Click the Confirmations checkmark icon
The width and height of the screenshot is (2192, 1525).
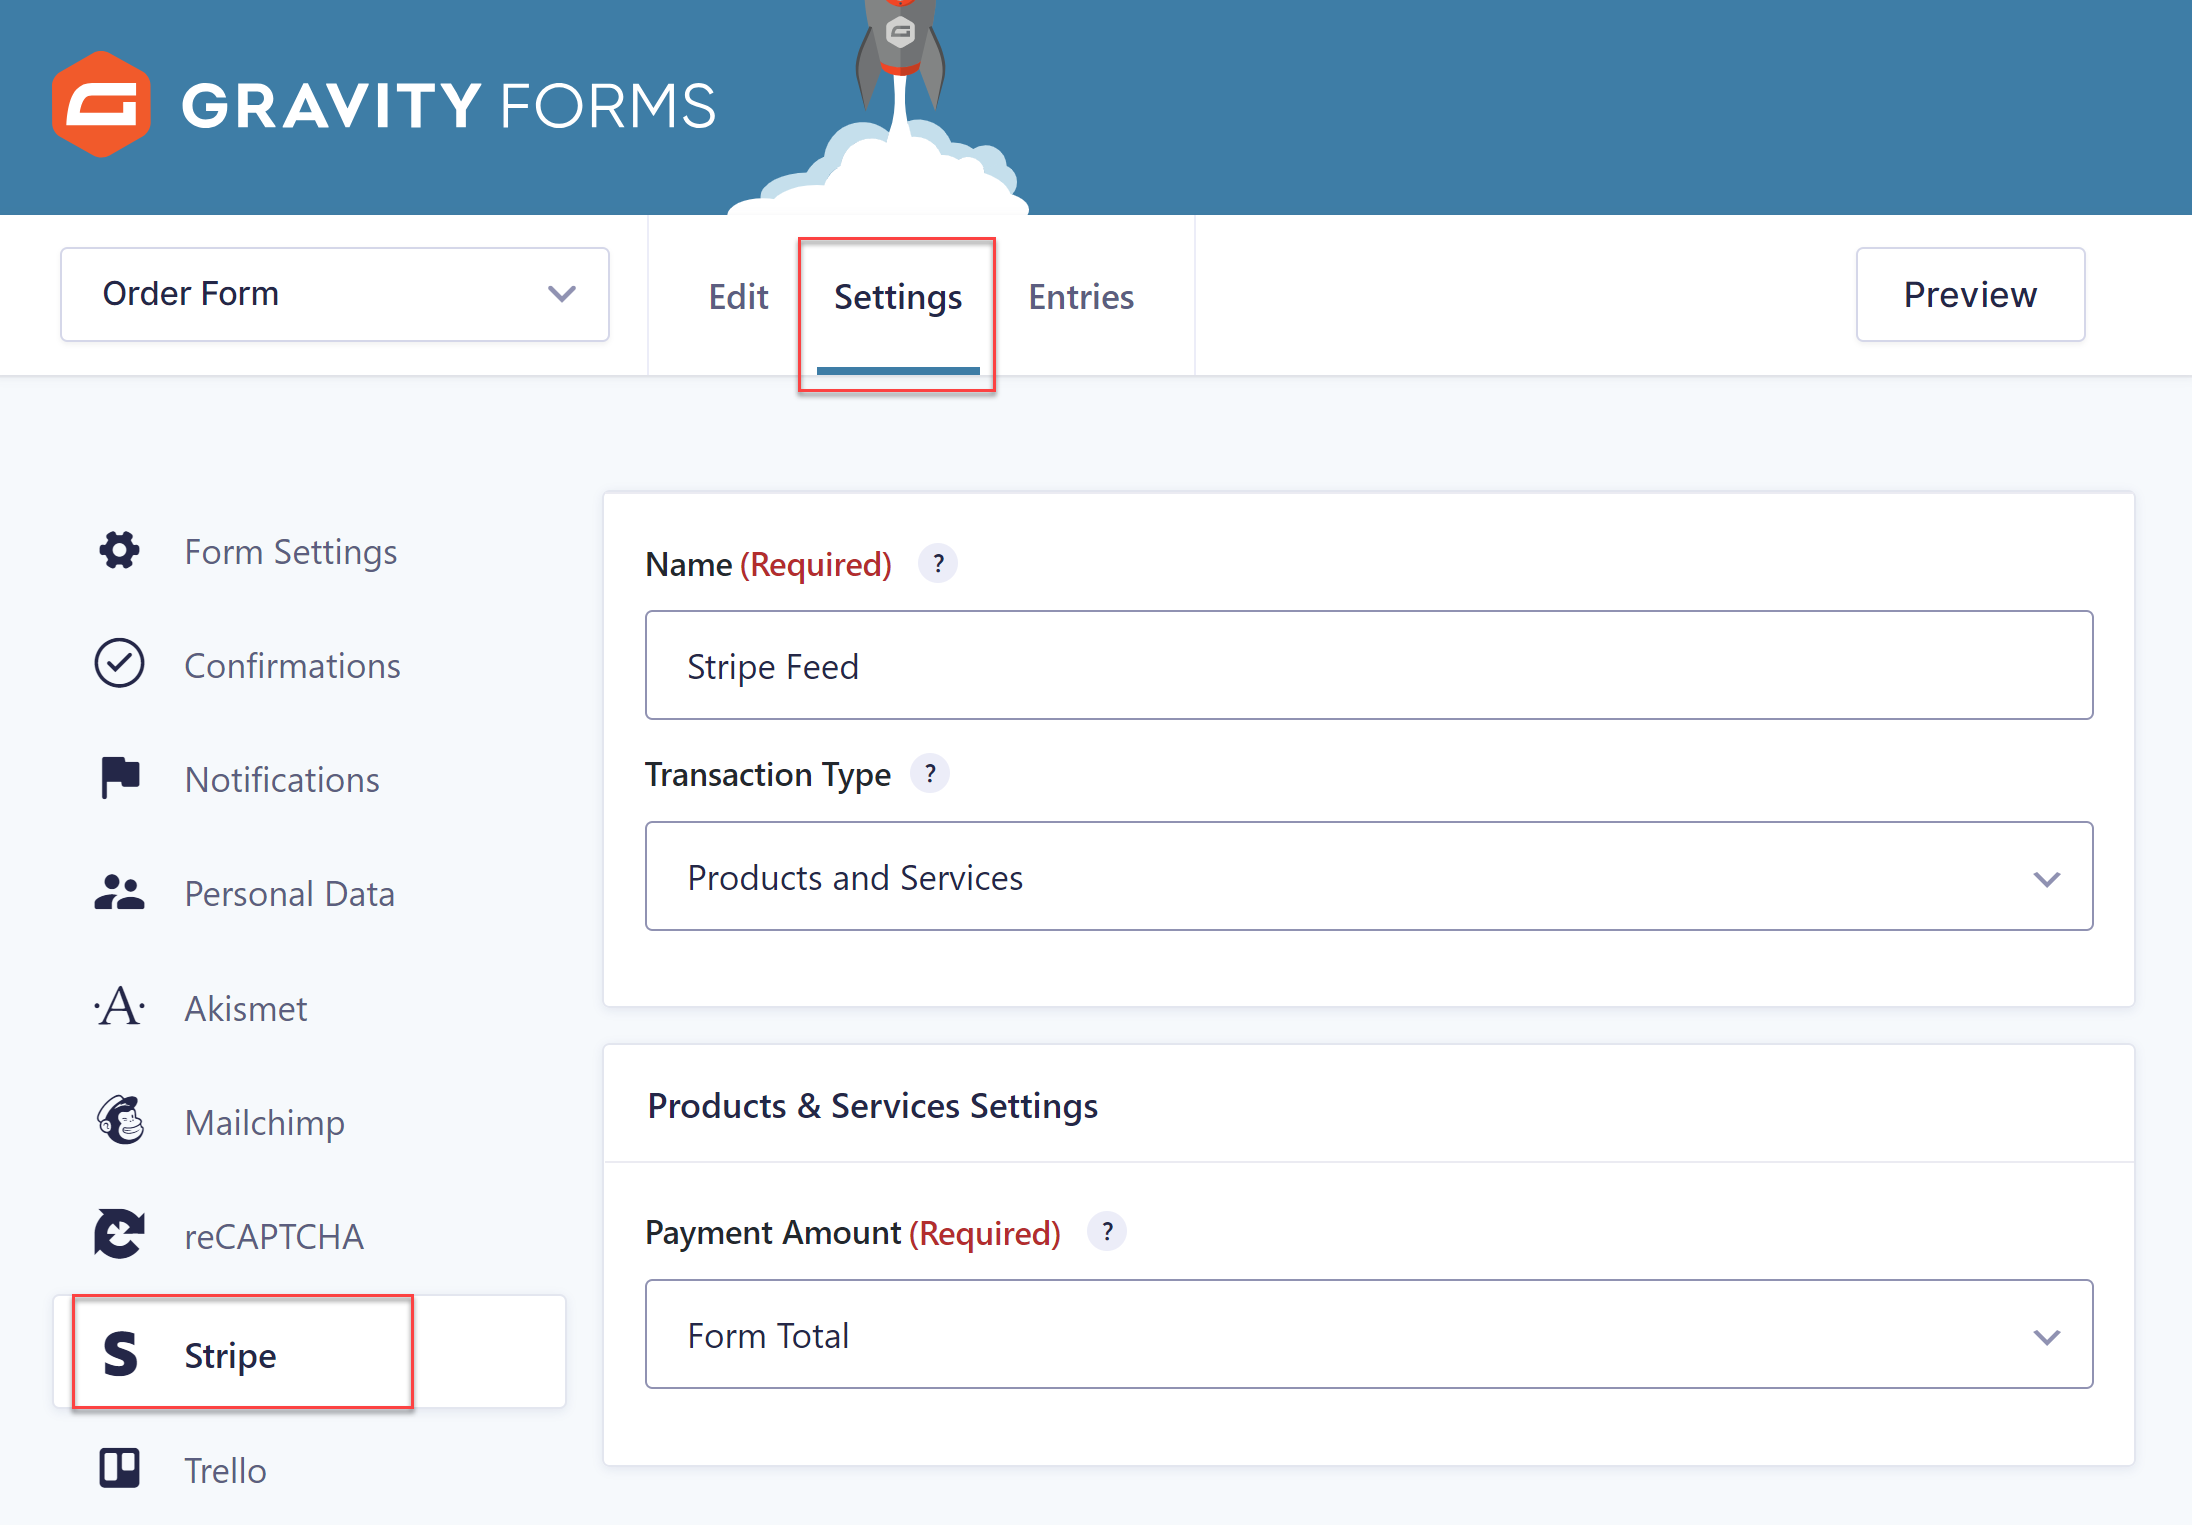point(120,663)
